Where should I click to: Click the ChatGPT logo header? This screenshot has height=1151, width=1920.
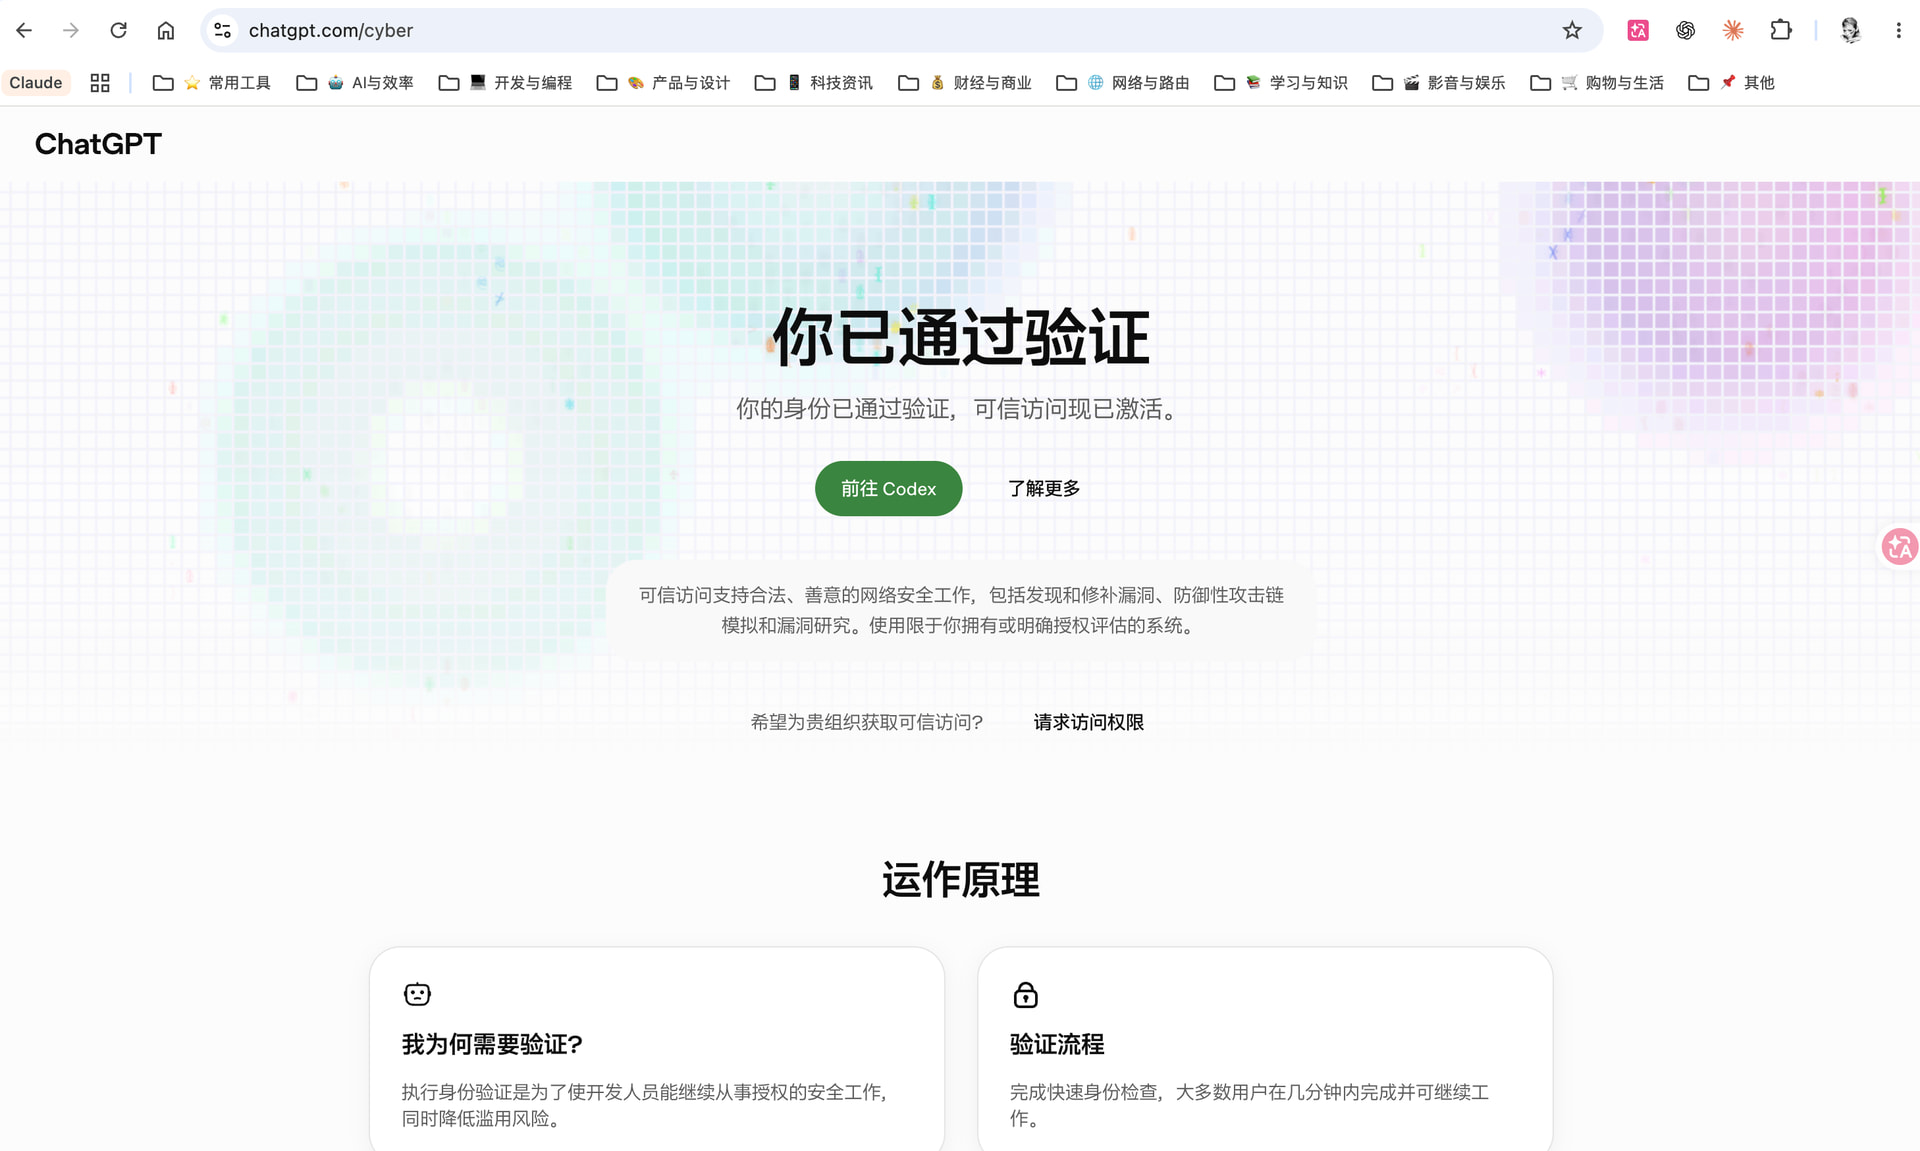coord(98,144)
